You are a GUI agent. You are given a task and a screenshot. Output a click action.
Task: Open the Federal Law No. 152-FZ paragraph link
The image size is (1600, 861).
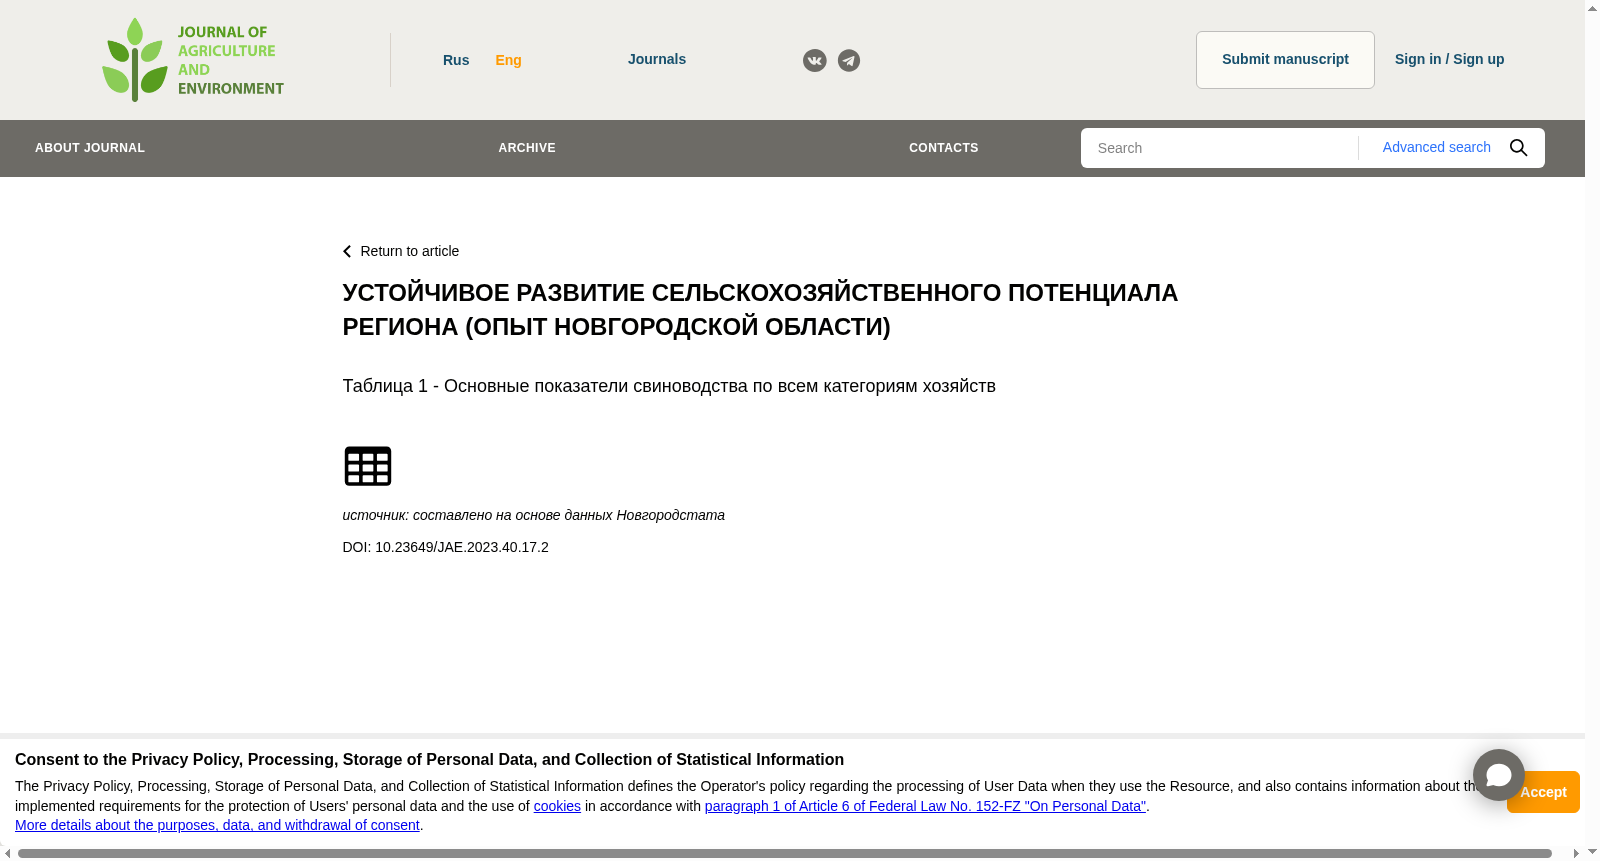[x=925, y=806]
